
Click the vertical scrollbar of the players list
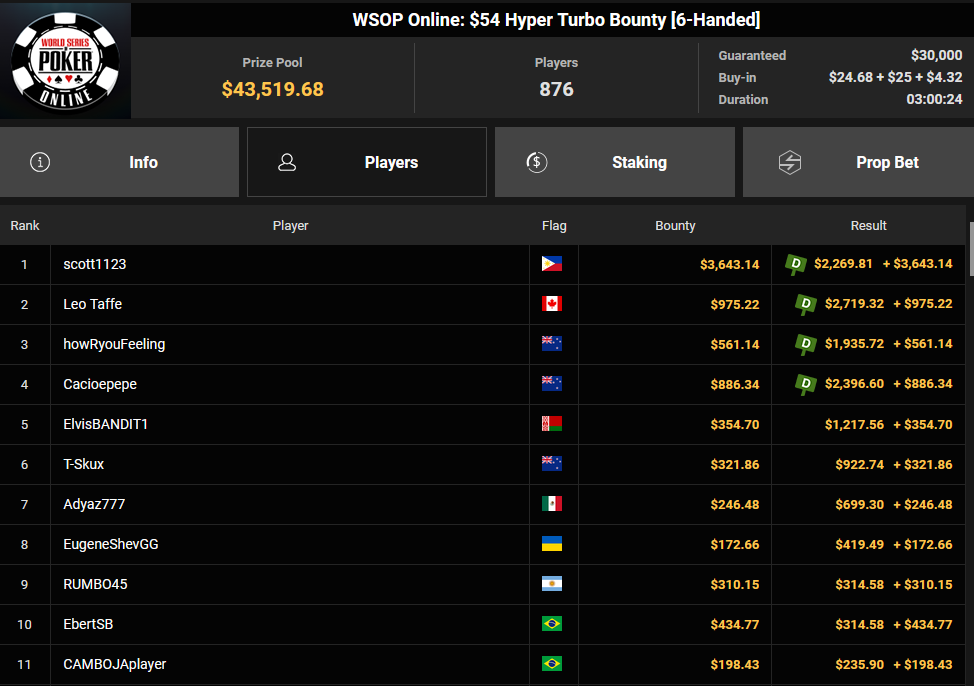tap(971, 249)
